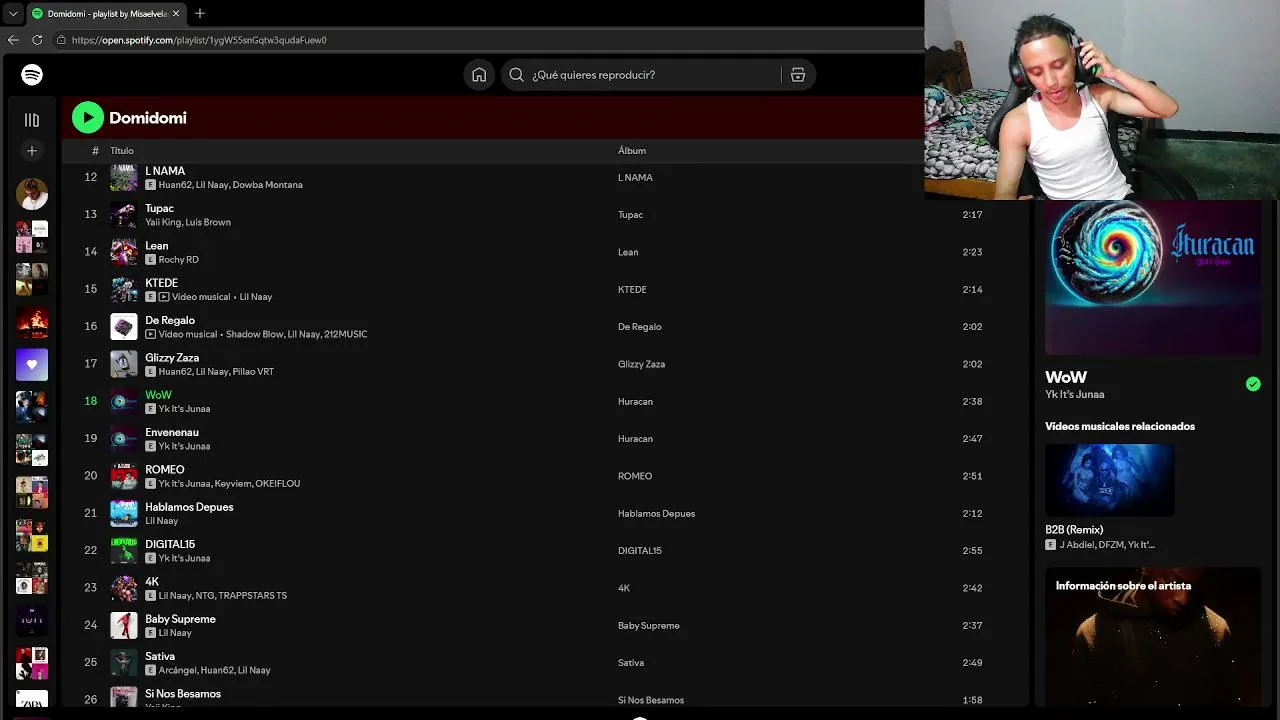Image resolution: width=1280 pixels, height=720 pixels.
Task: Open Yk It's Junaa under the WoW side-panel title
Action: 1075,395
